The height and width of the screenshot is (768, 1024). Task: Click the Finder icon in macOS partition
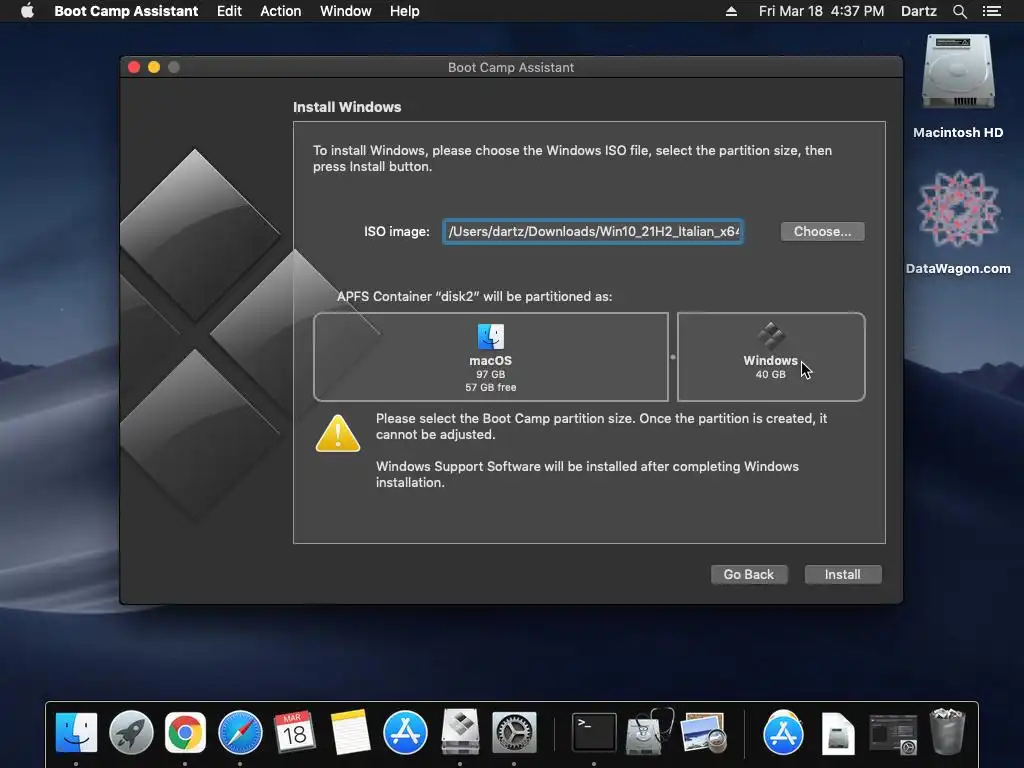(490, 337)
